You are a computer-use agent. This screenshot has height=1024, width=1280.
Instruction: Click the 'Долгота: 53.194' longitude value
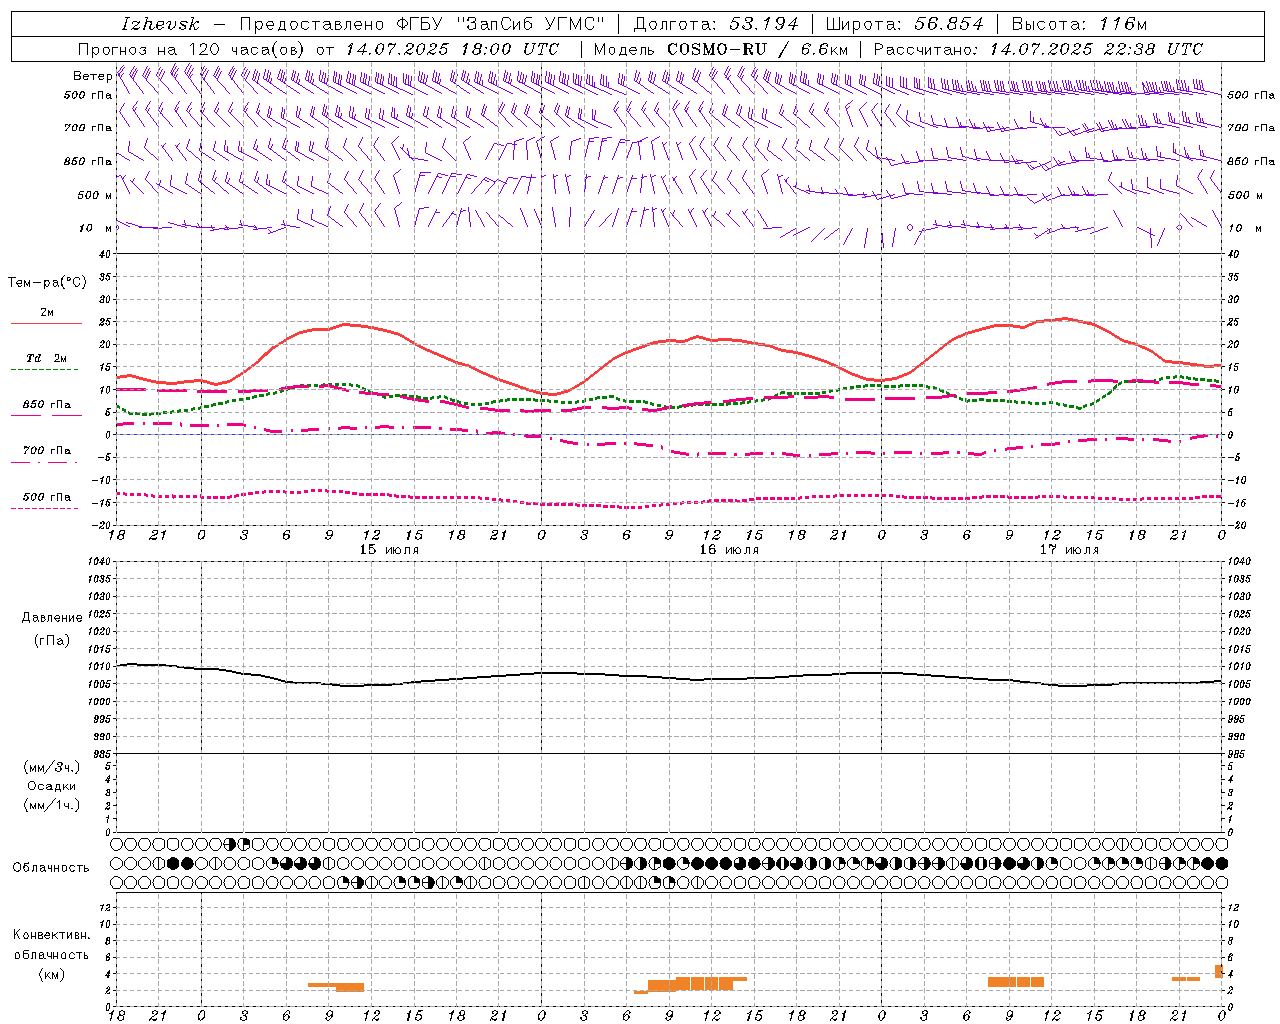(x=715, y=24)
